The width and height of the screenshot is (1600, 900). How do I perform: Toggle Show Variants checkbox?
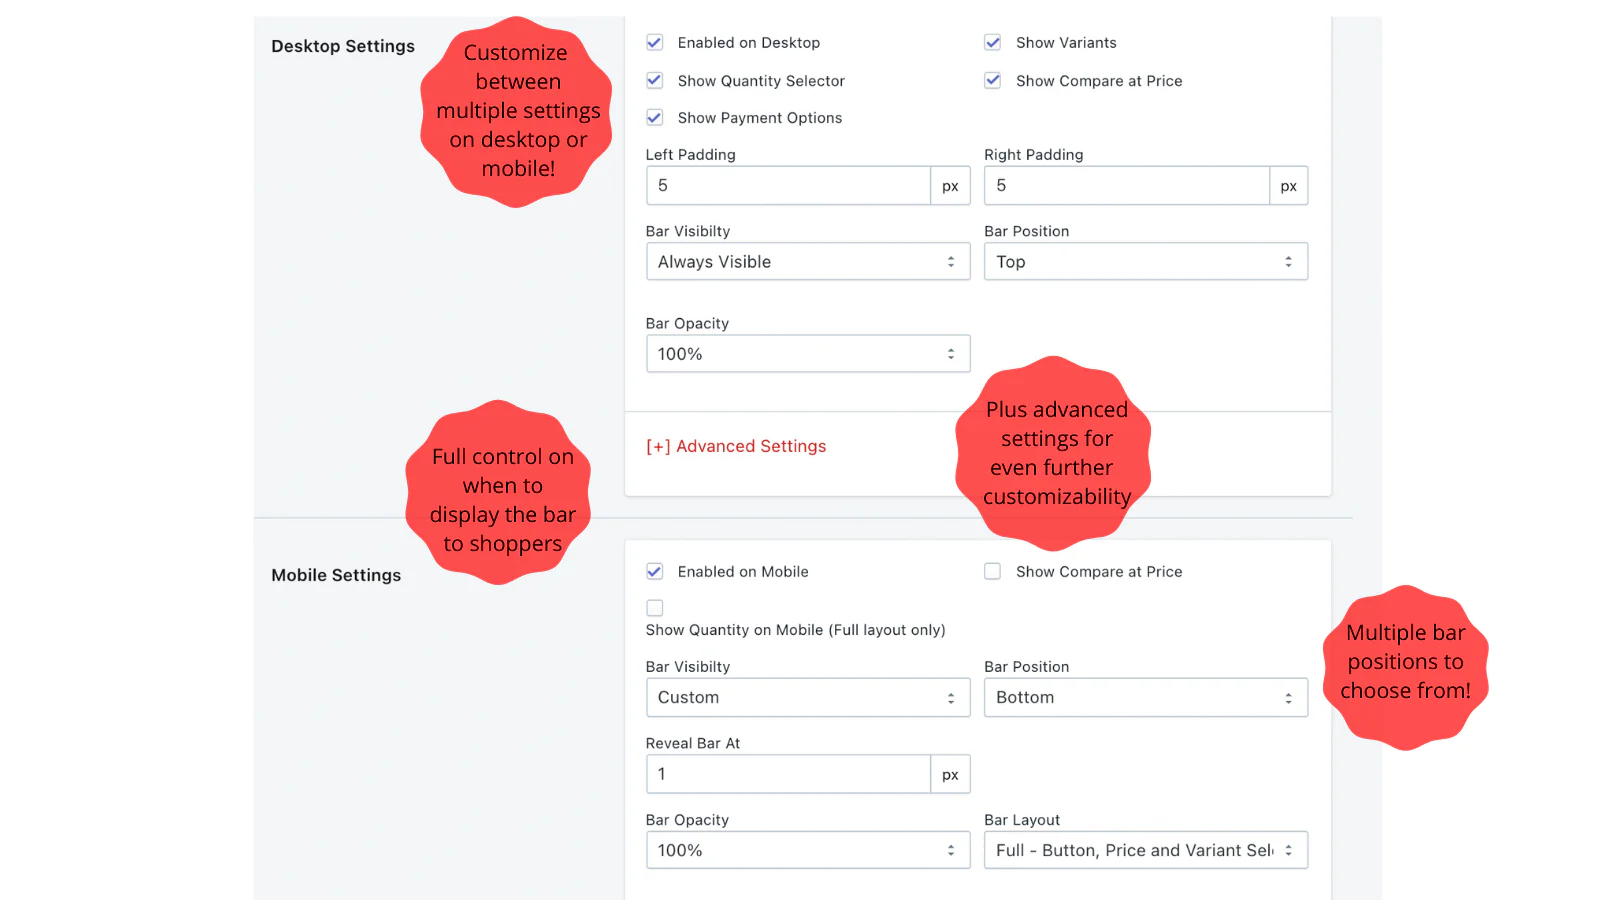coord(993,42)
